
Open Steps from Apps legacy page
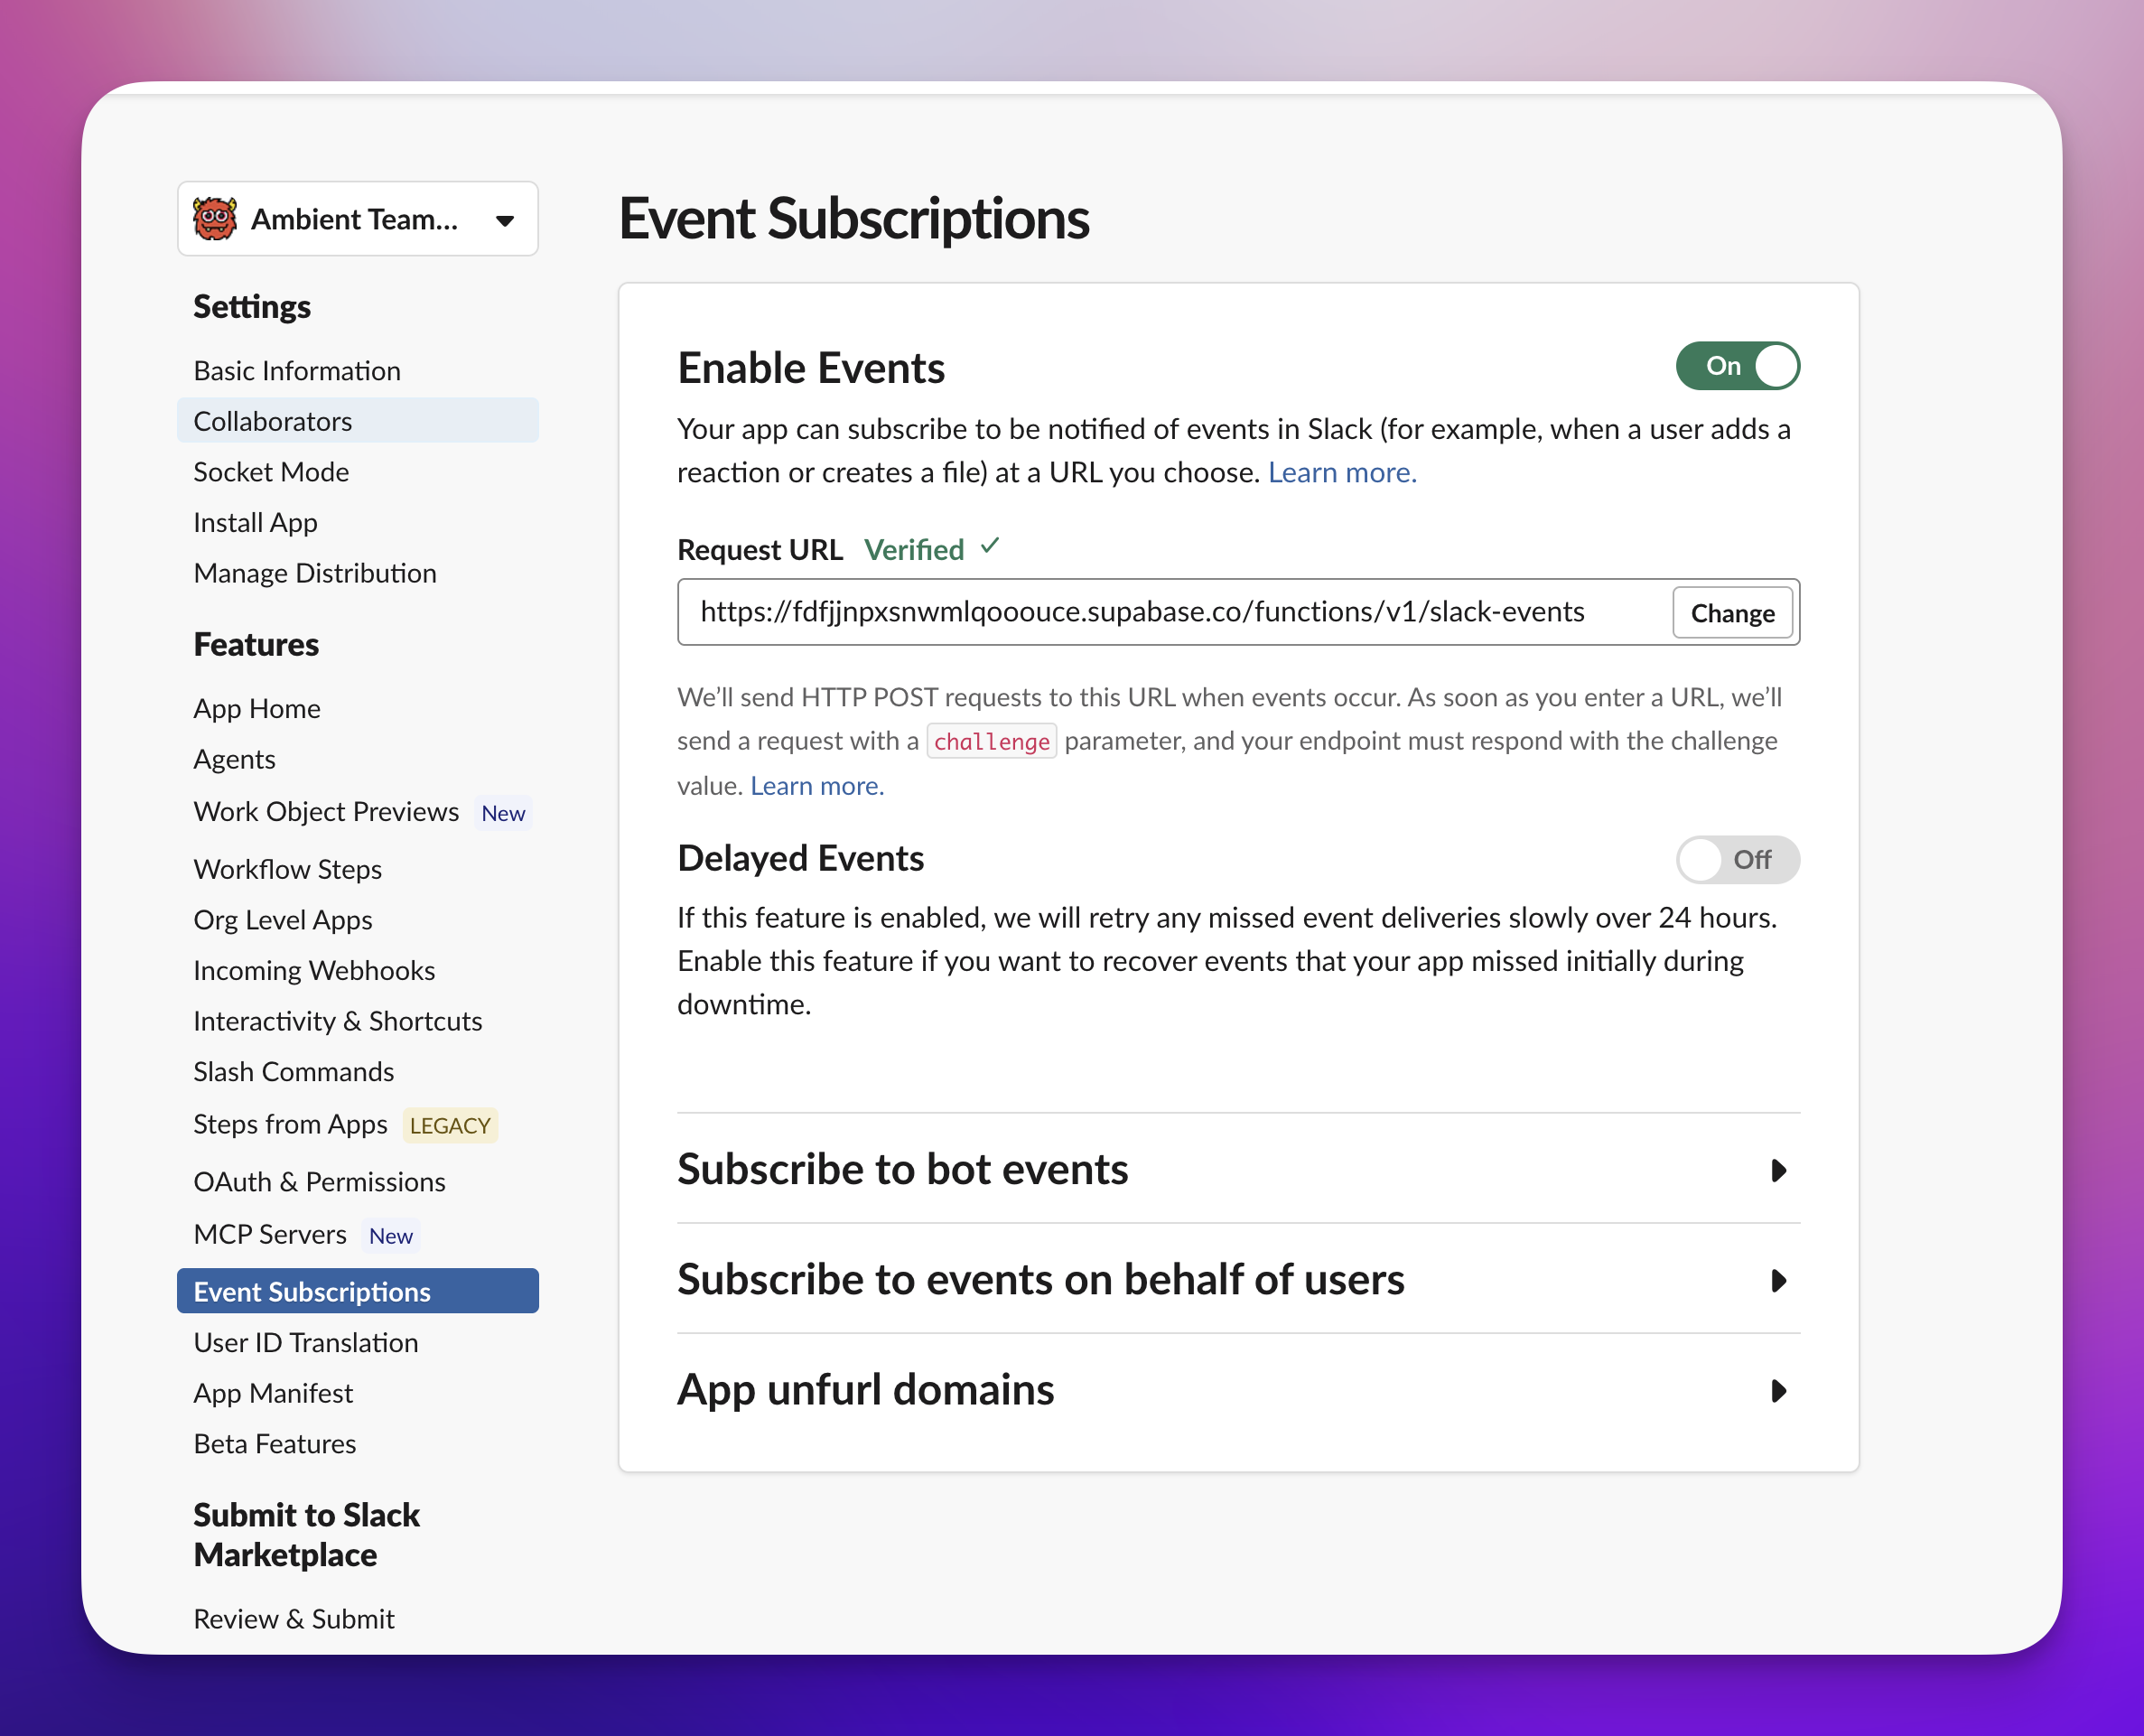tap(290, 1124)
